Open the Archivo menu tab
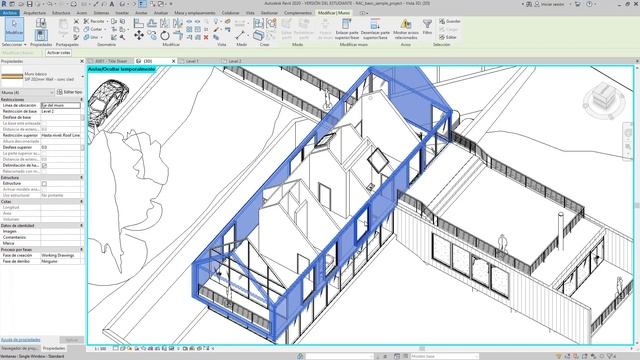 coord(9,13)
